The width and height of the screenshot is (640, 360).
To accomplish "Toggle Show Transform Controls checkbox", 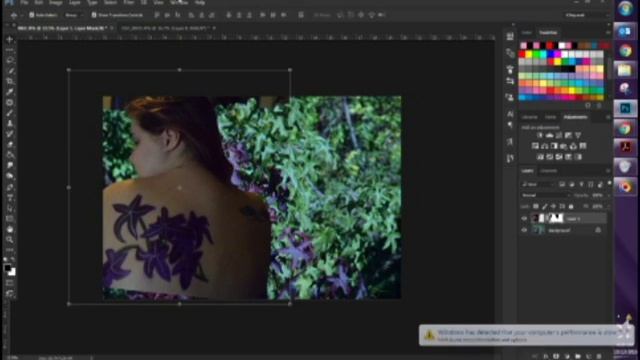I will click(x=94, y=15).
